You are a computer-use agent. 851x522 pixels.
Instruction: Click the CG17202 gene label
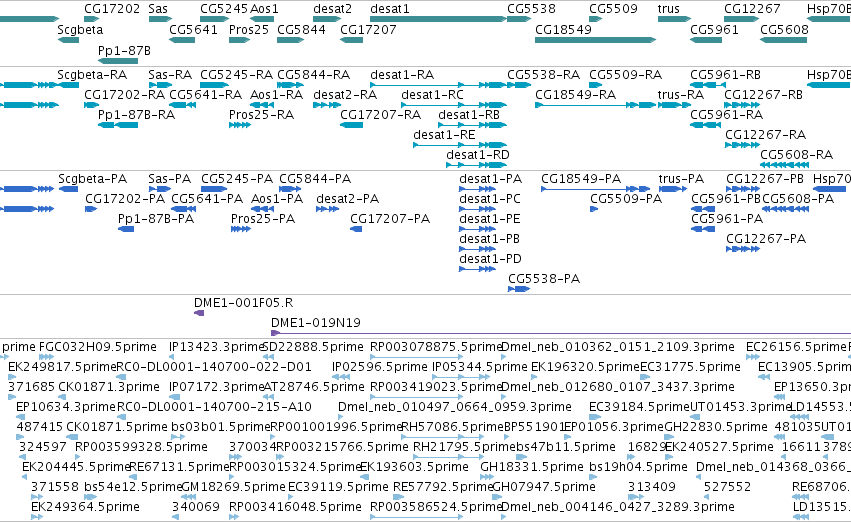[x=112, y=9]
